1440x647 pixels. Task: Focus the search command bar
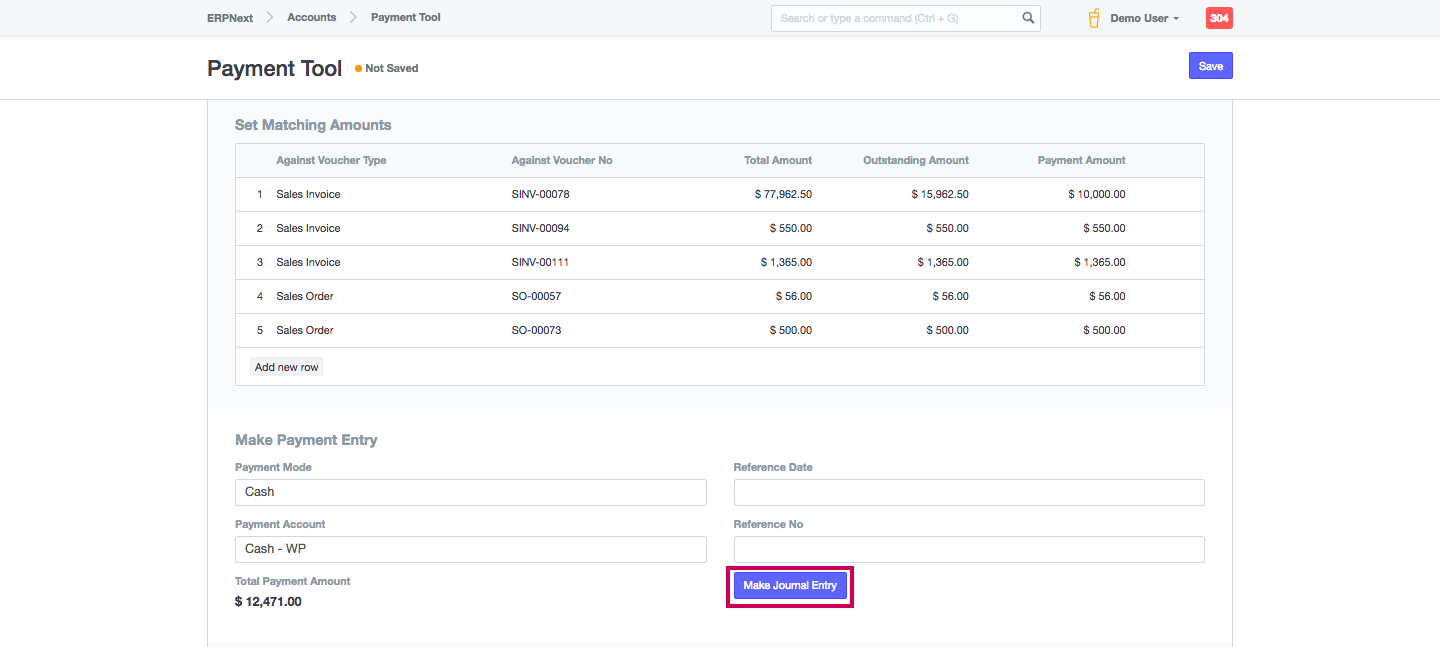(x=895, y=18)
